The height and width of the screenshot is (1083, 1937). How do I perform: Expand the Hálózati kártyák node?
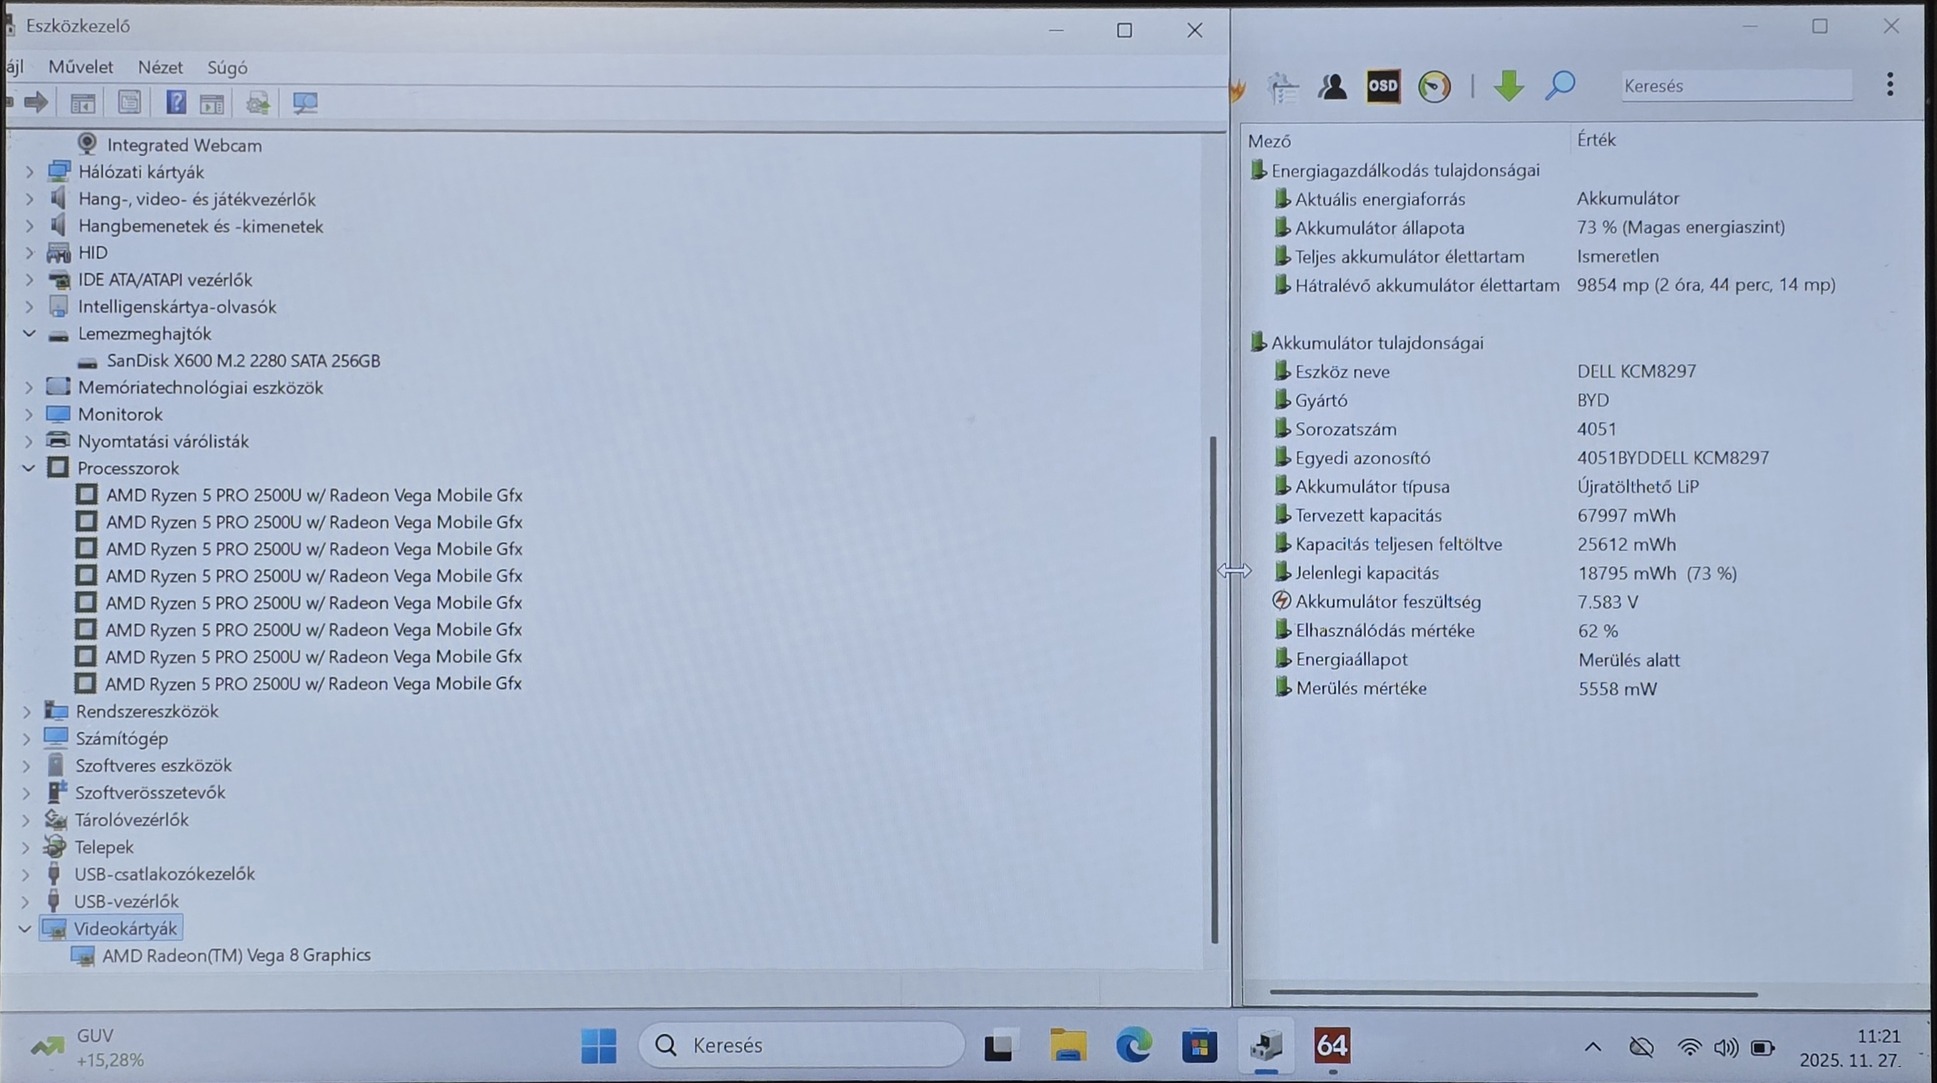click(29, 172)
